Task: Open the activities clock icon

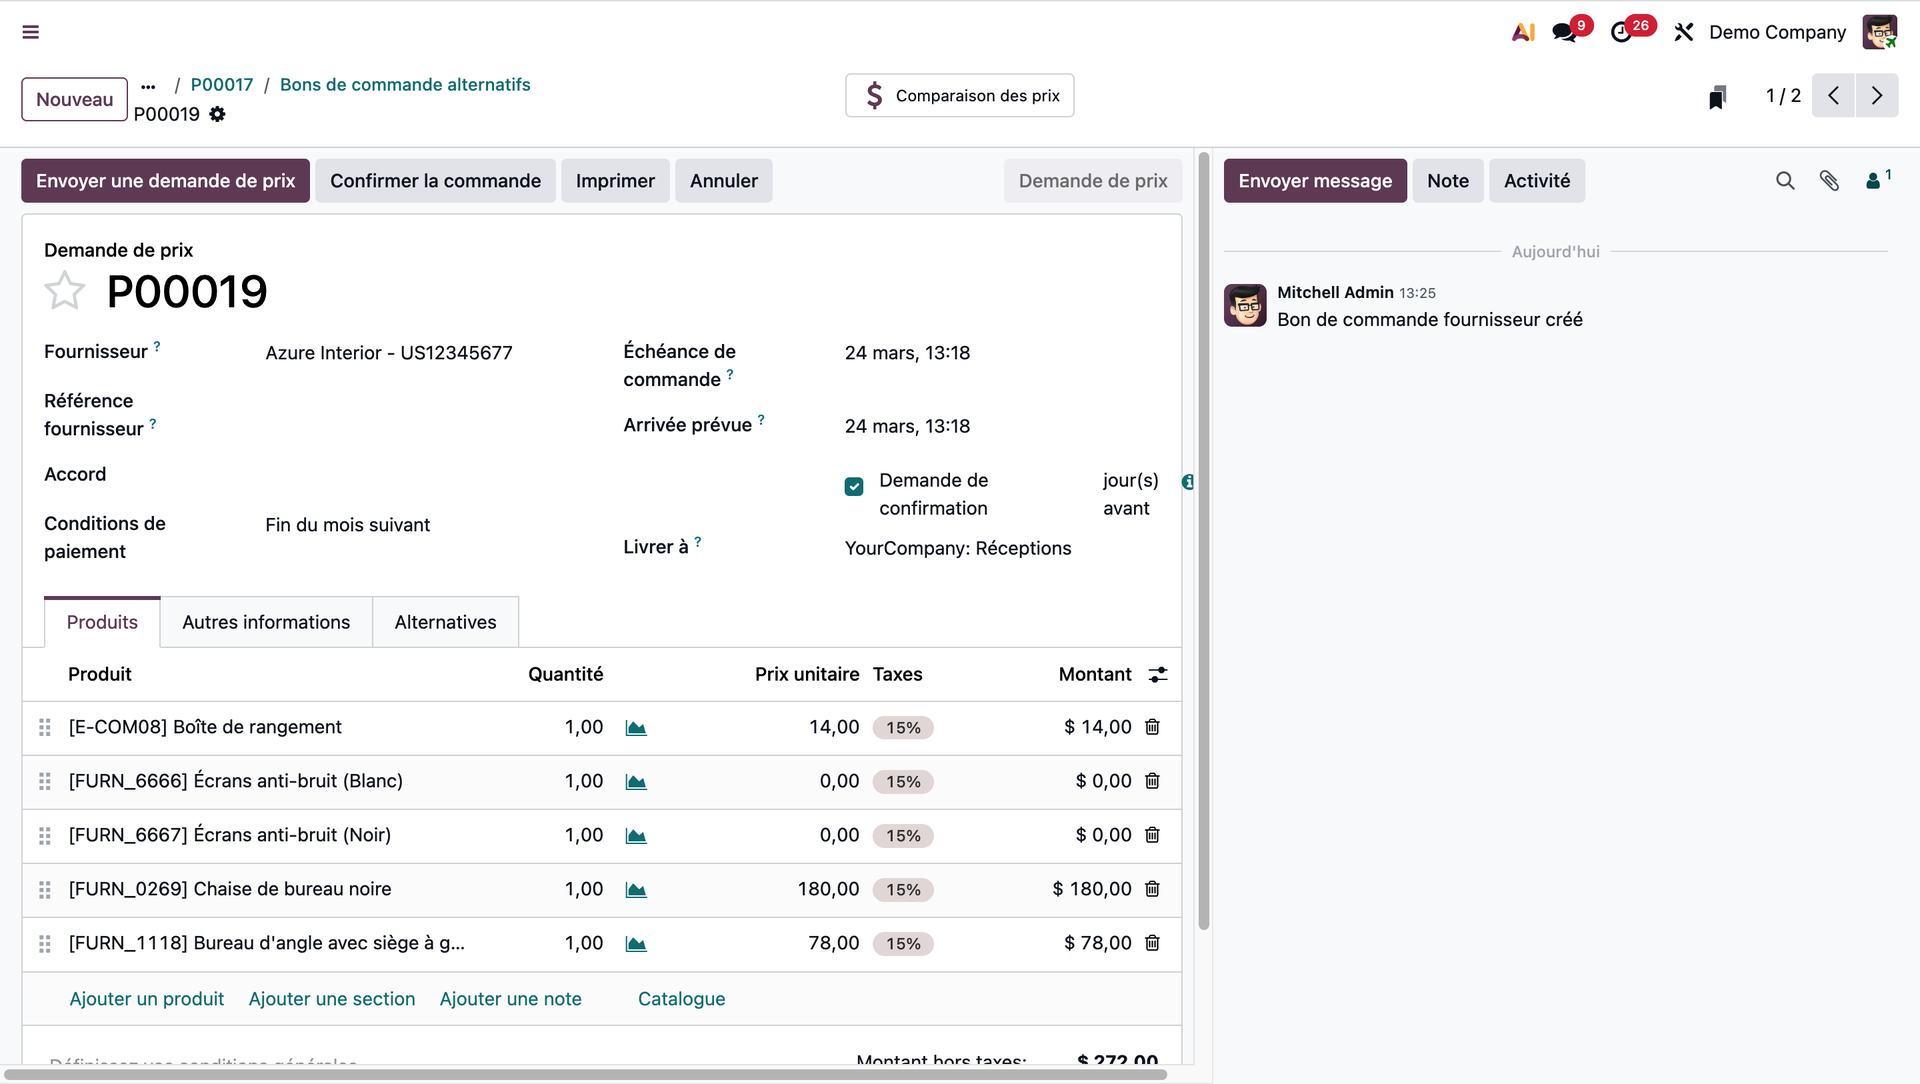Action: 1621,32
